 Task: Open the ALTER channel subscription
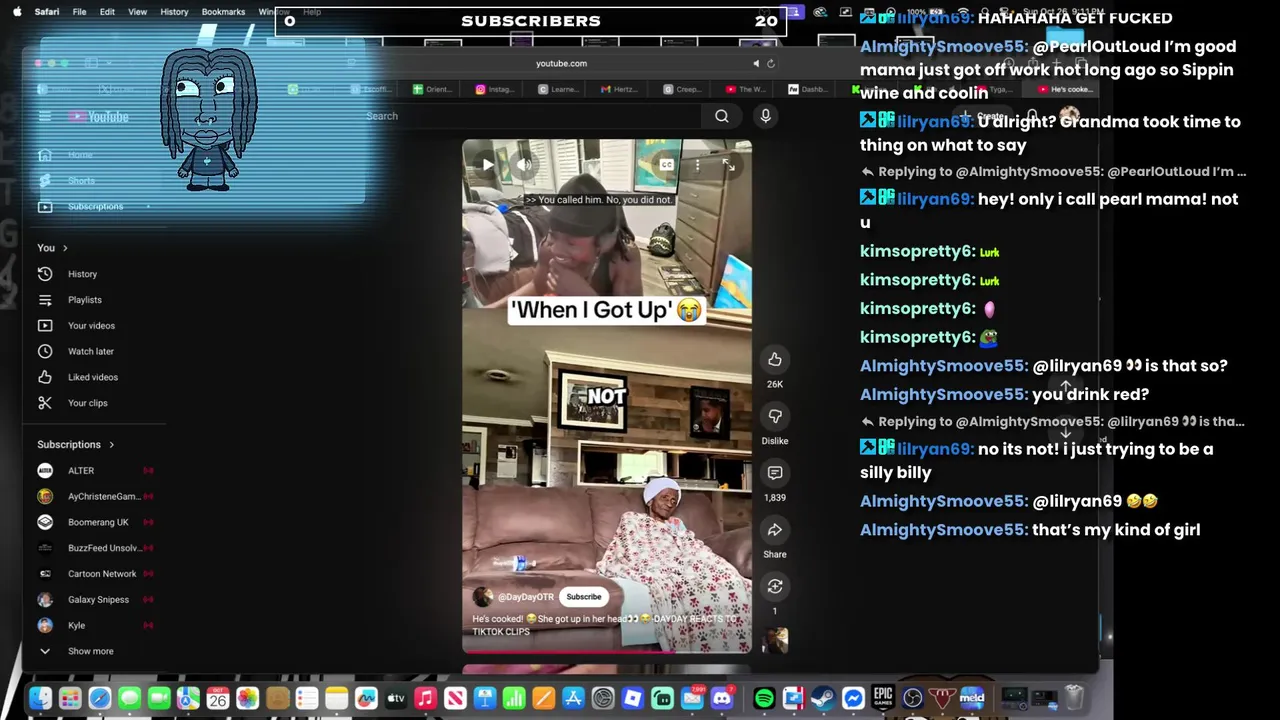point(80,471)
